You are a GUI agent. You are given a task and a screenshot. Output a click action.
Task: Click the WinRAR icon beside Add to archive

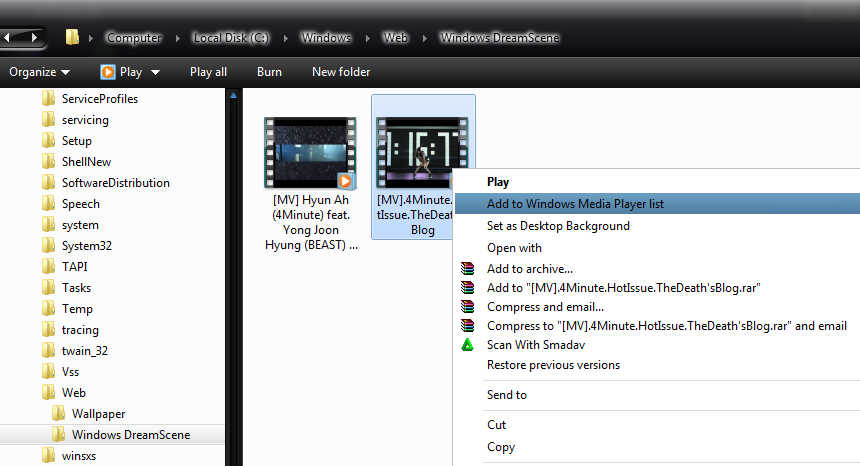pos(467,269)
